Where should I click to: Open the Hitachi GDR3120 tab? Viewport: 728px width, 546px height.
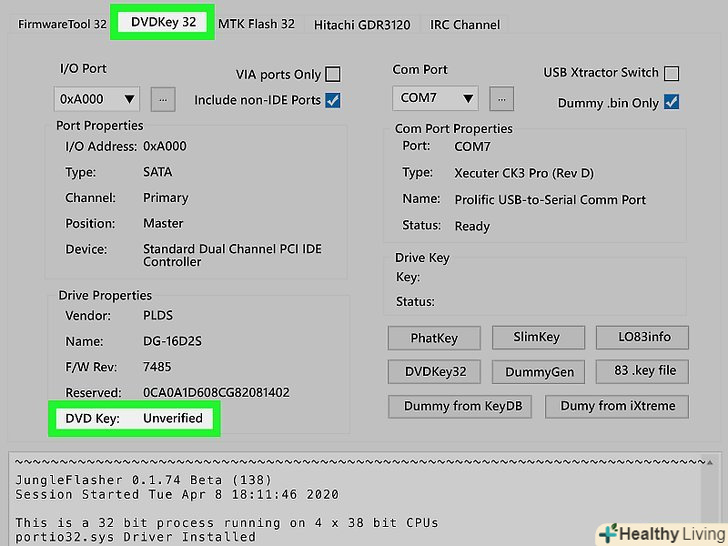click(x=362, y=25)
